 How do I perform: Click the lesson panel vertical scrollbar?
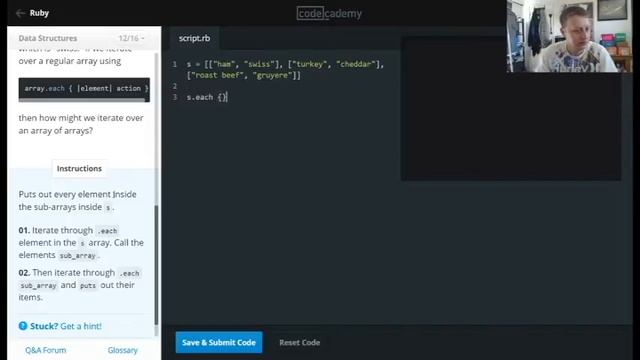point(156,264)
